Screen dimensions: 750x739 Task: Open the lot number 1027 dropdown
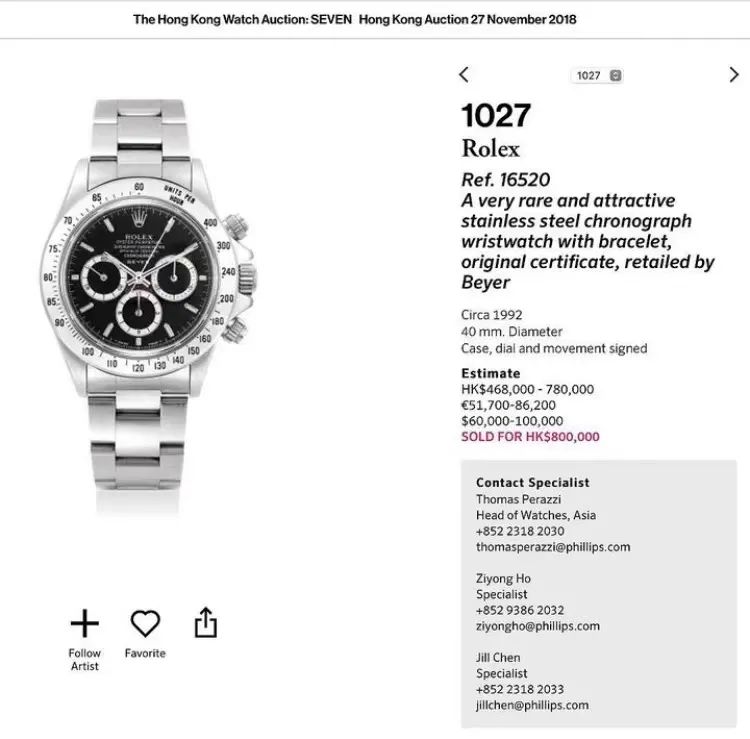(x=598, y=76)
